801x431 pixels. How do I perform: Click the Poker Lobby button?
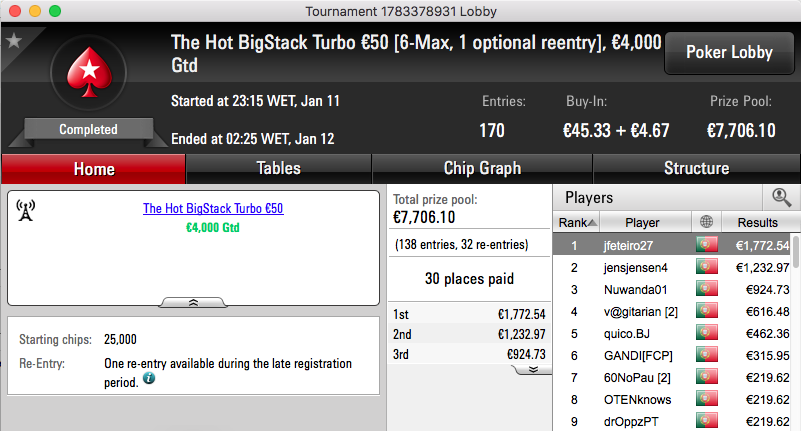(729, 53)
